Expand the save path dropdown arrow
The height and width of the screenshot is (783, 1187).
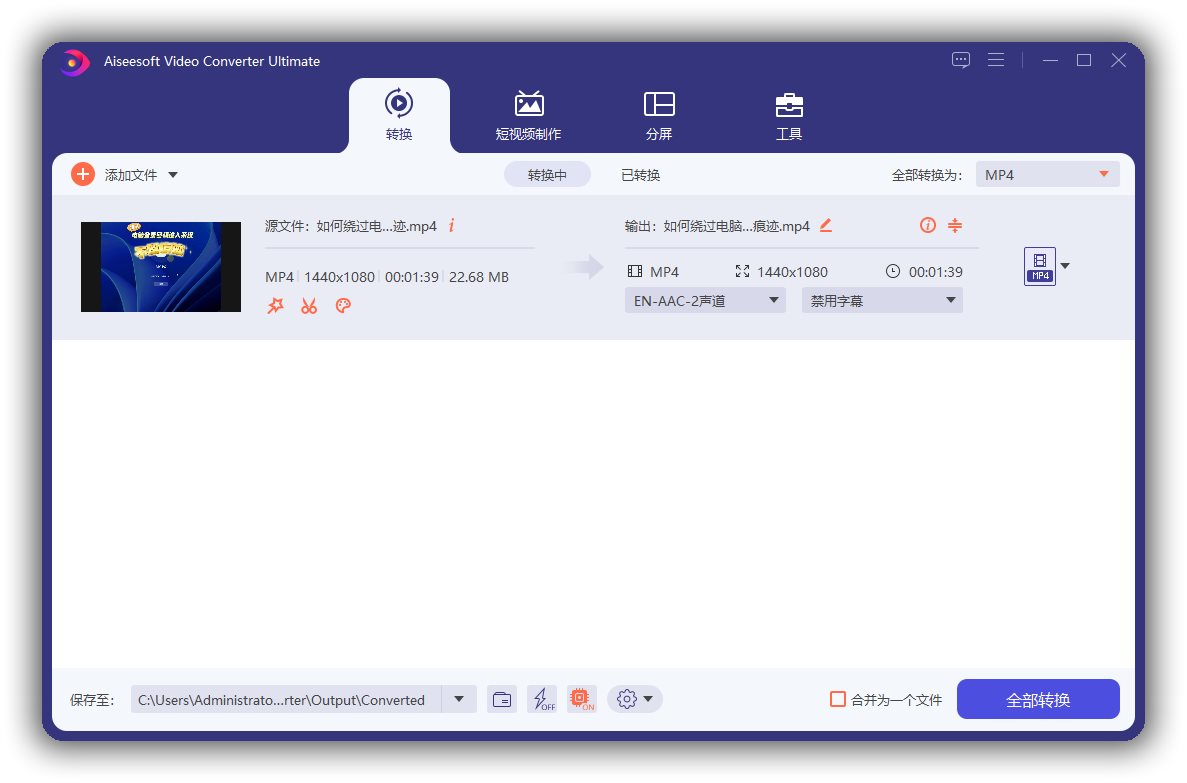coord(459,699)
